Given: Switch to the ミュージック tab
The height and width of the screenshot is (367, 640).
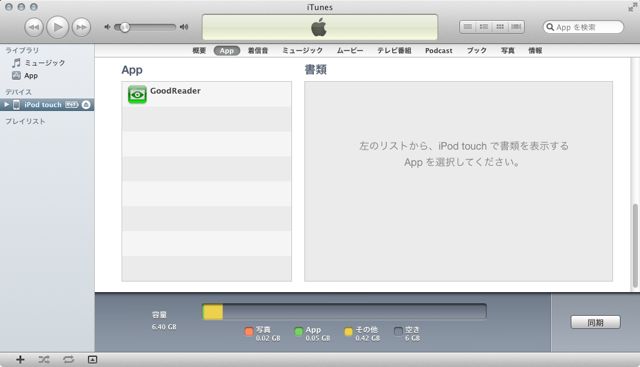Looking at the screenshot, I should 302,51.
